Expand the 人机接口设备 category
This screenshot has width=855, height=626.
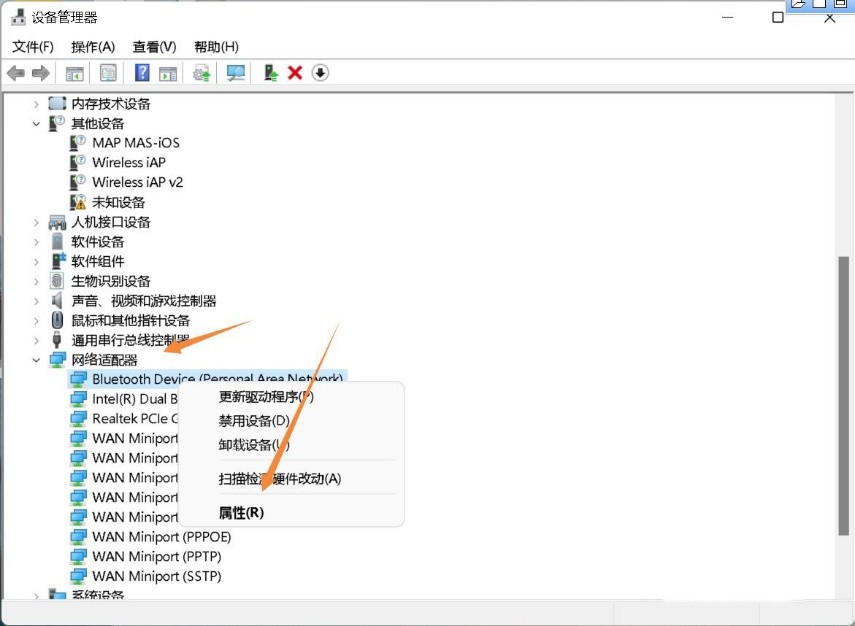click(x=37, y=222)
